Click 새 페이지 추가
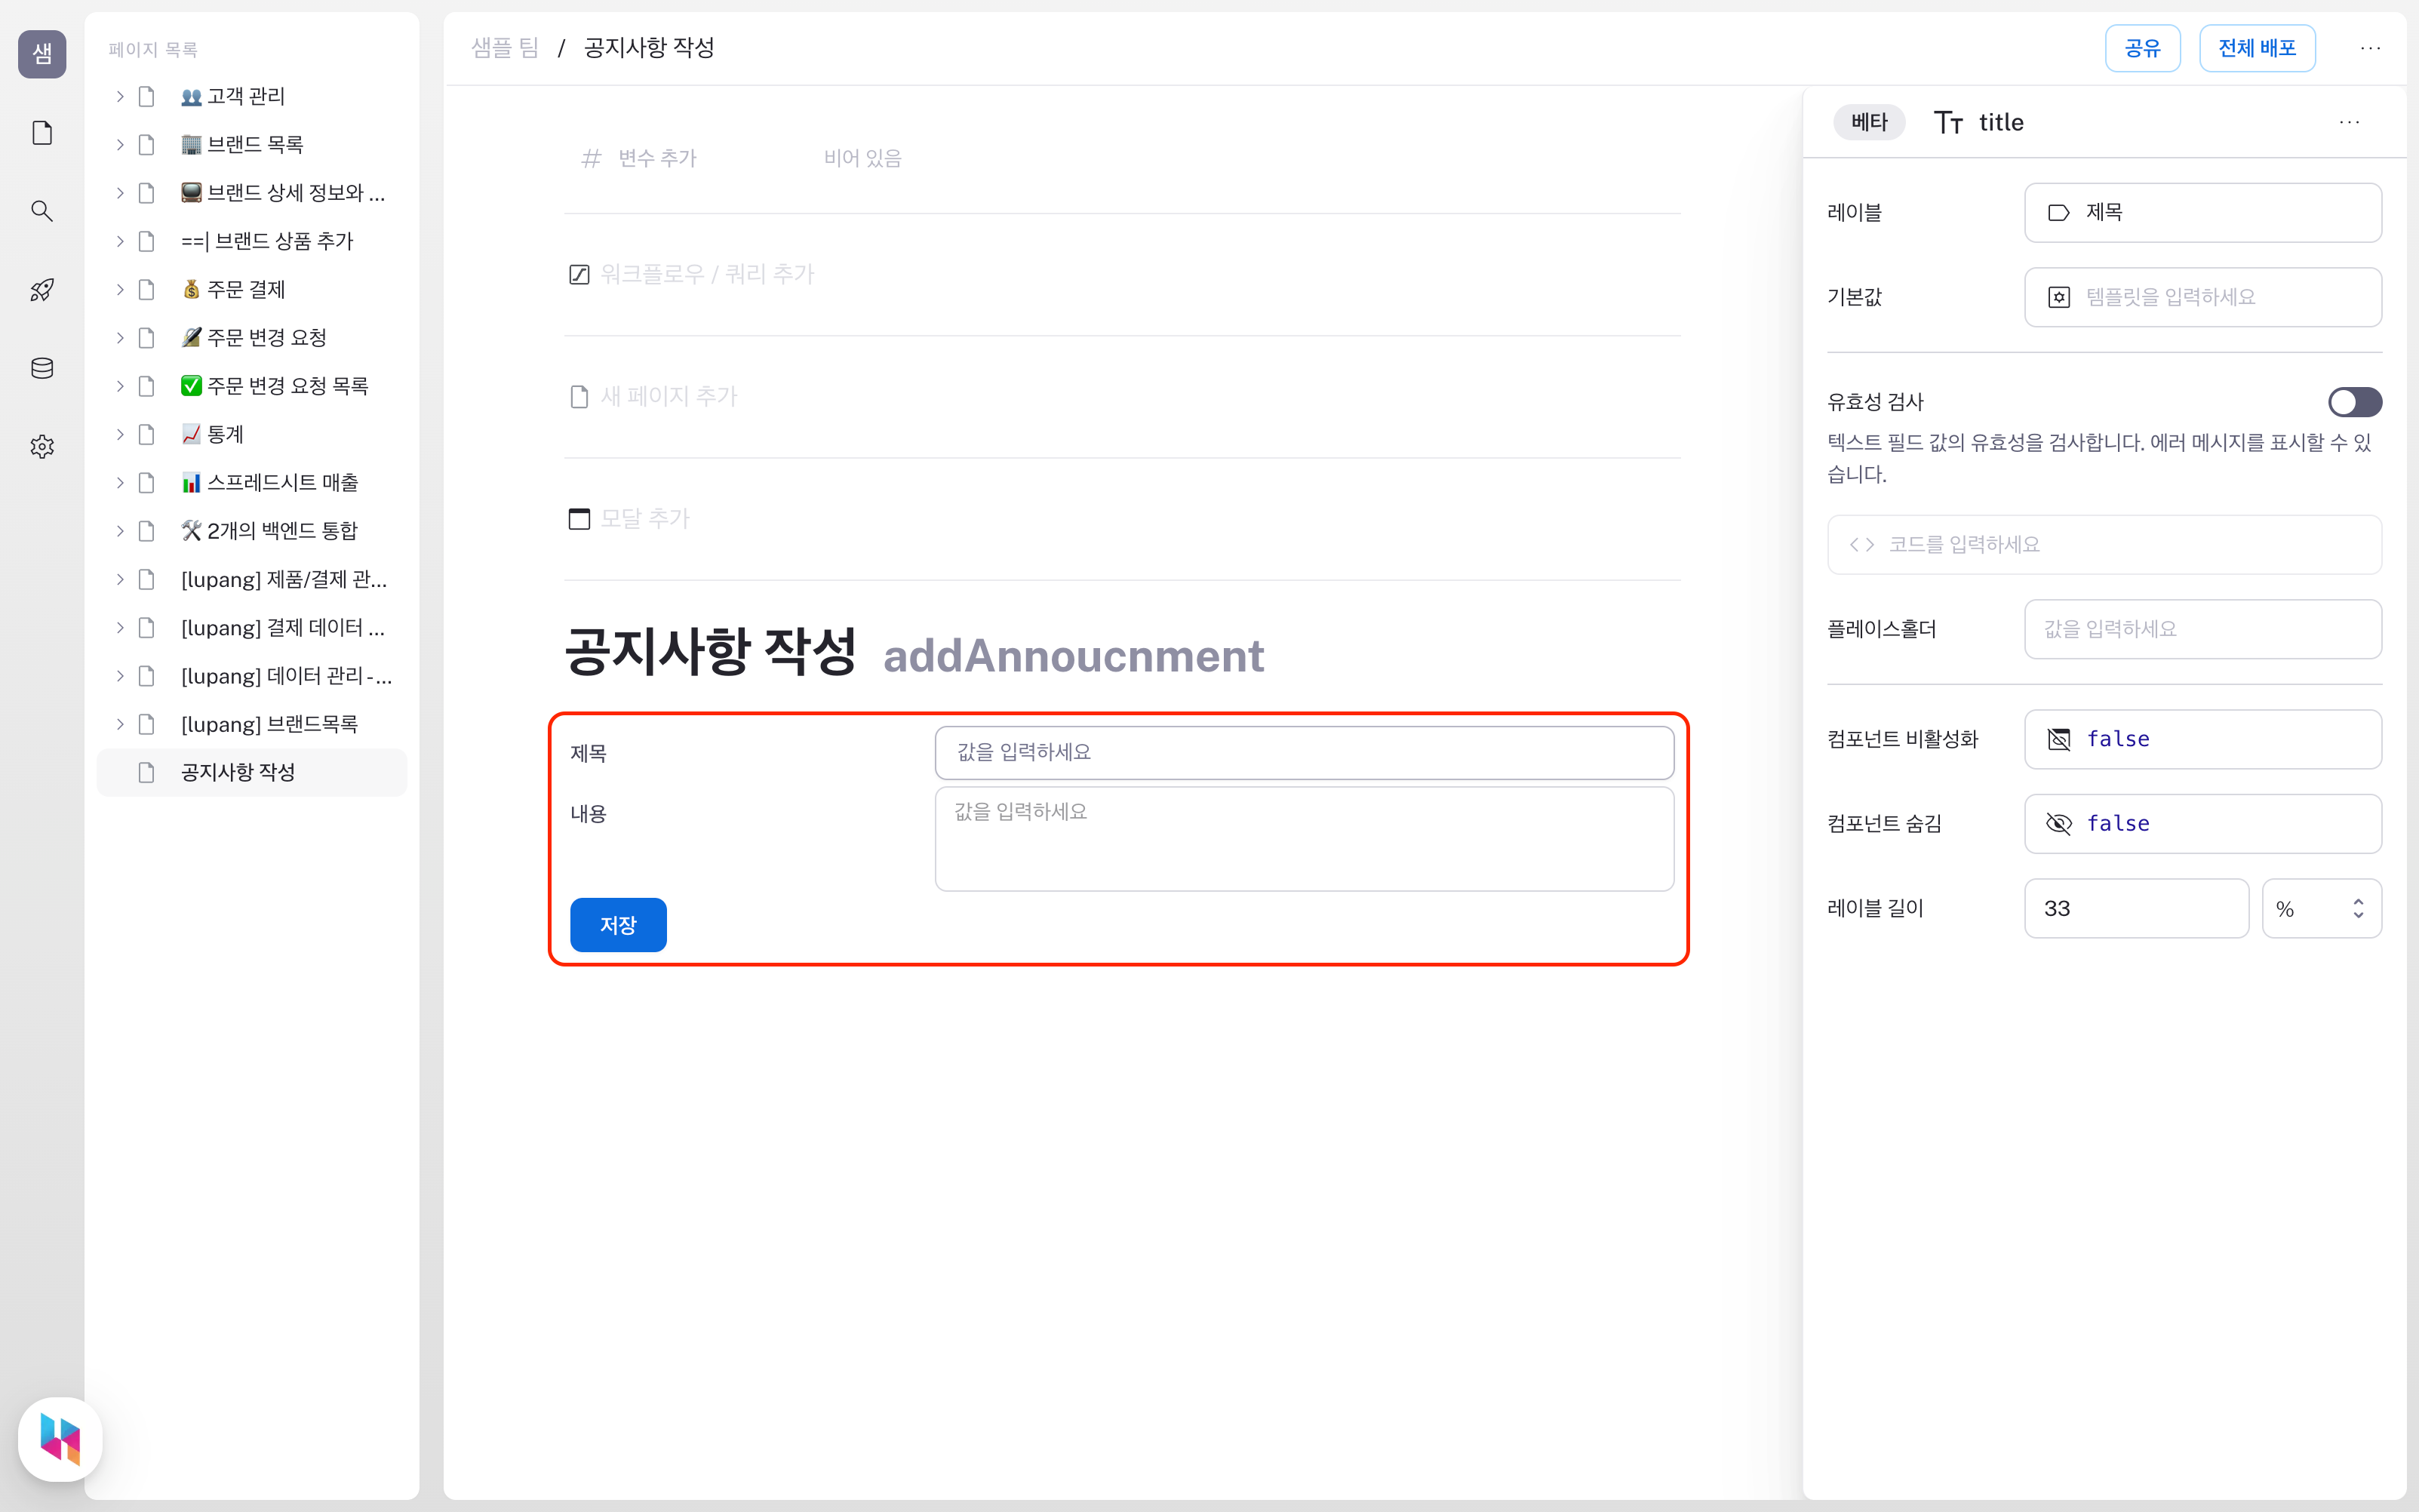 (x=668, y=397)
